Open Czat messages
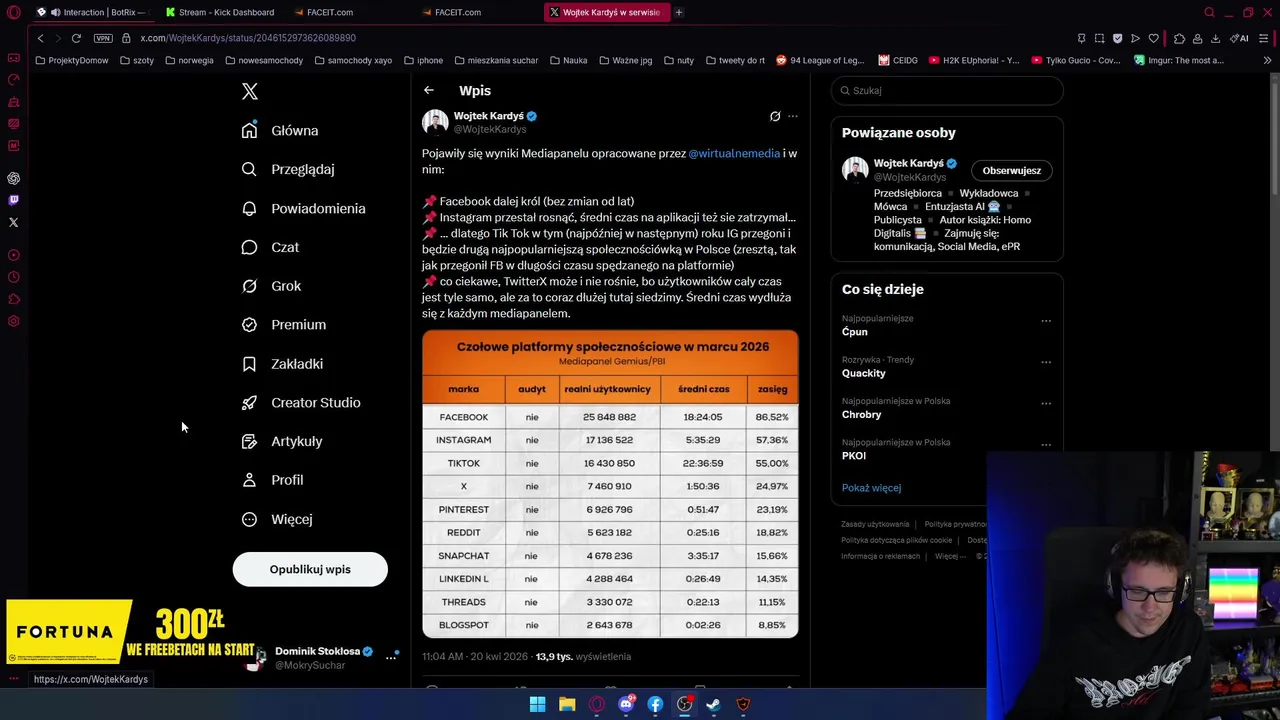The width and height of the screenshot is (1280, 720). (270, 247)
